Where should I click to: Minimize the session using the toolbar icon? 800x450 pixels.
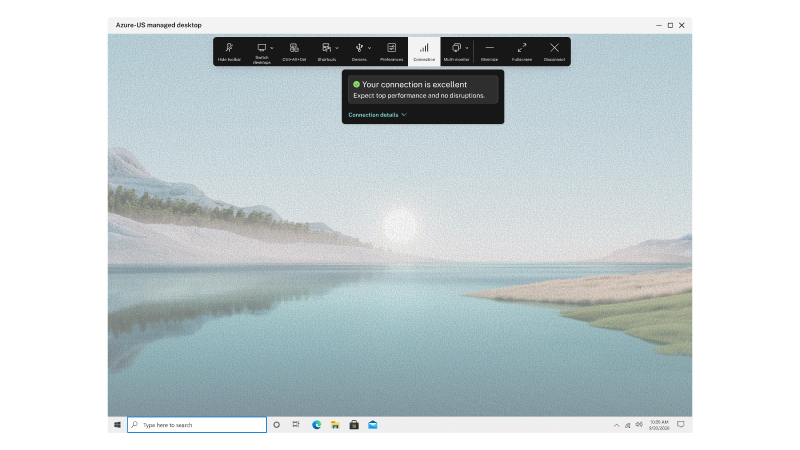click(489, 51)
